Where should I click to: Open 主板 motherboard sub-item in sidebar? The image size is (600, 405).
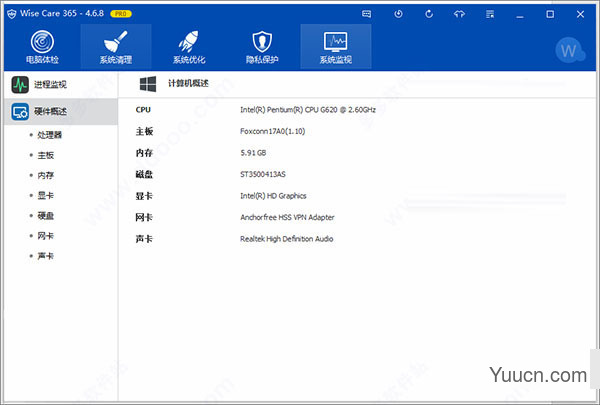coord(46,155)
